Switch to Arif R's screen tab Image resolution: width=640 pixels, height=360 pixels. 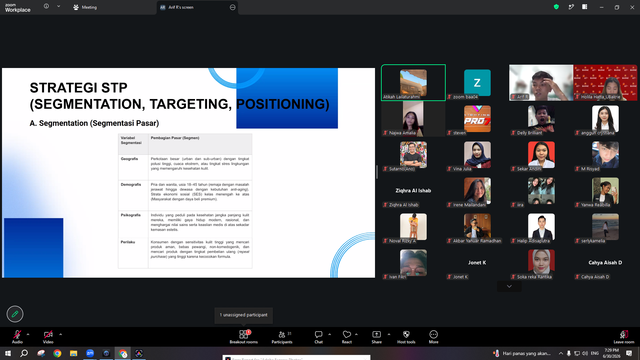click(x=197, y=7)
